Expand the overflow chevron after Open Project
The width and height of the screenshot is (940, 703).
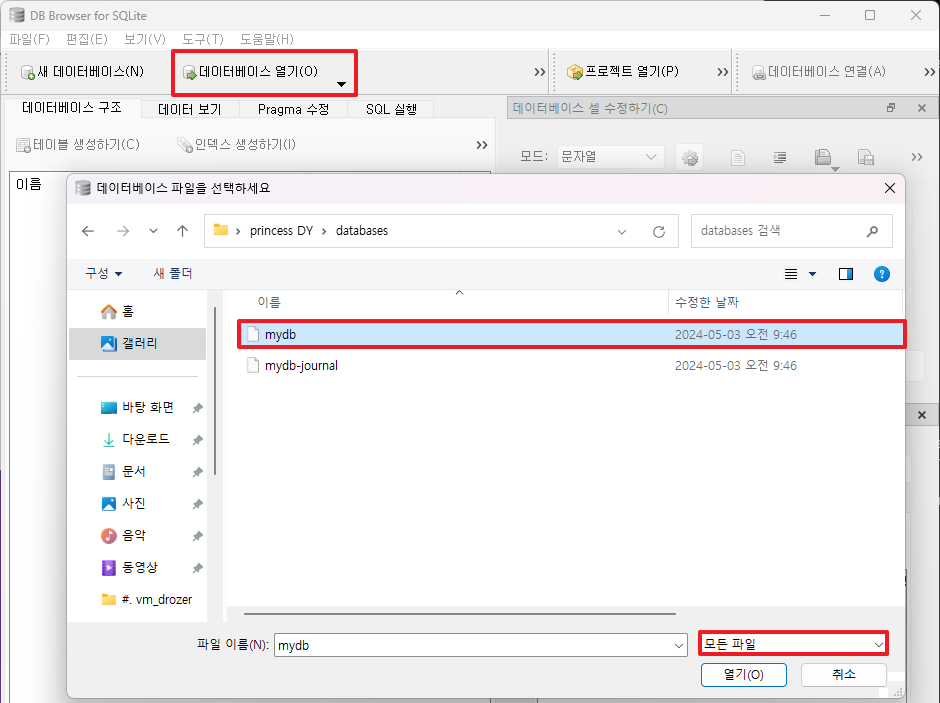(722, 72)
